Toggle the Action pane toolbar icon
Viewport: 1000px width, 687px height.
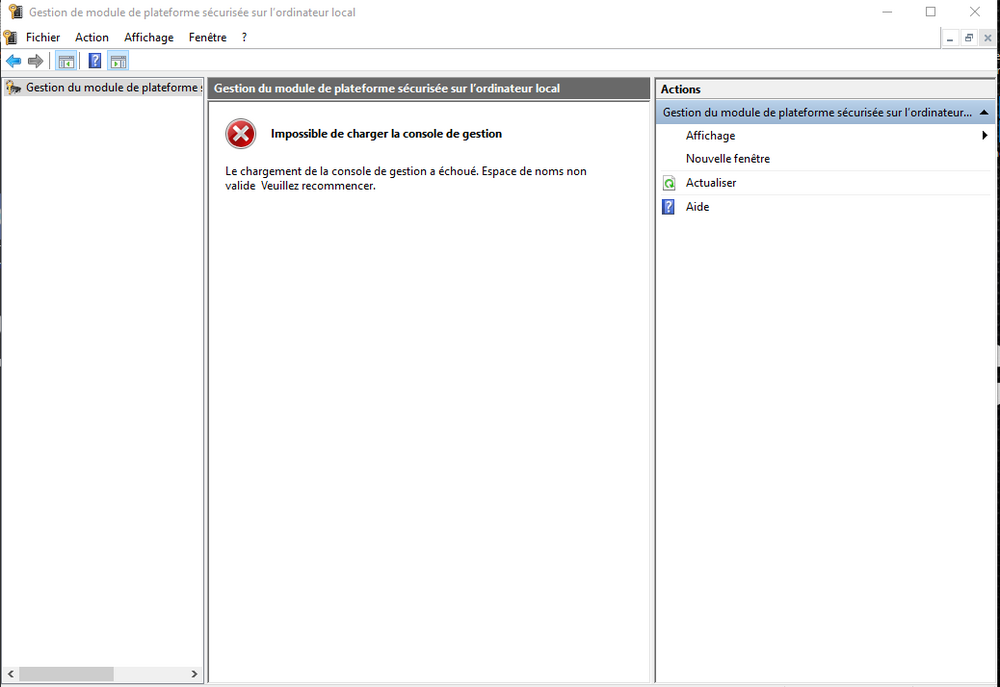(118, 61)
